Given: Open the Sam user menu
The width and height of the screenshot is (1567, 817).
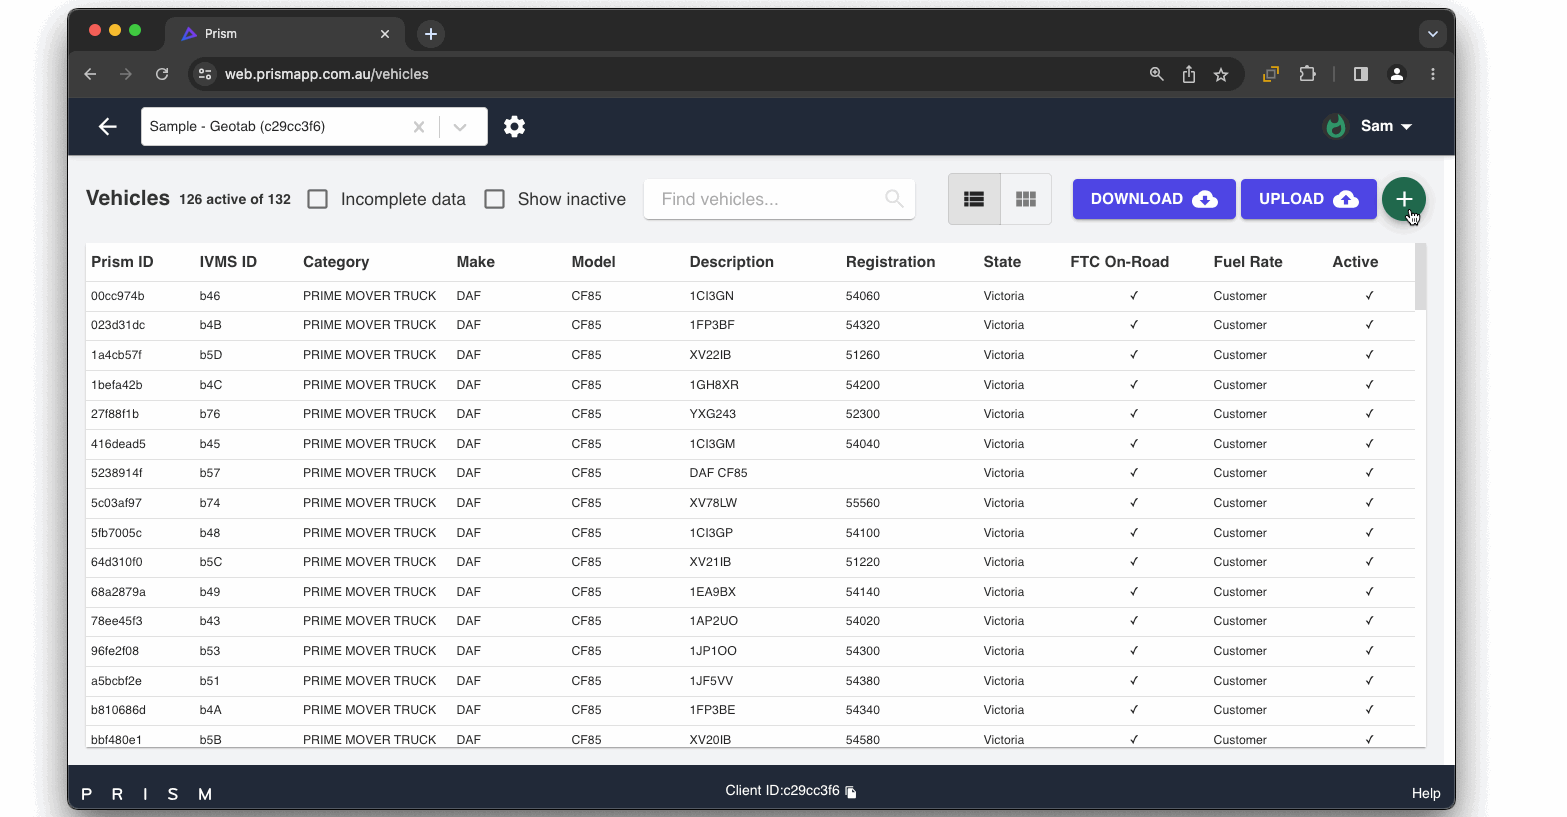Looking at the screenshot, I should (1385, 126).
